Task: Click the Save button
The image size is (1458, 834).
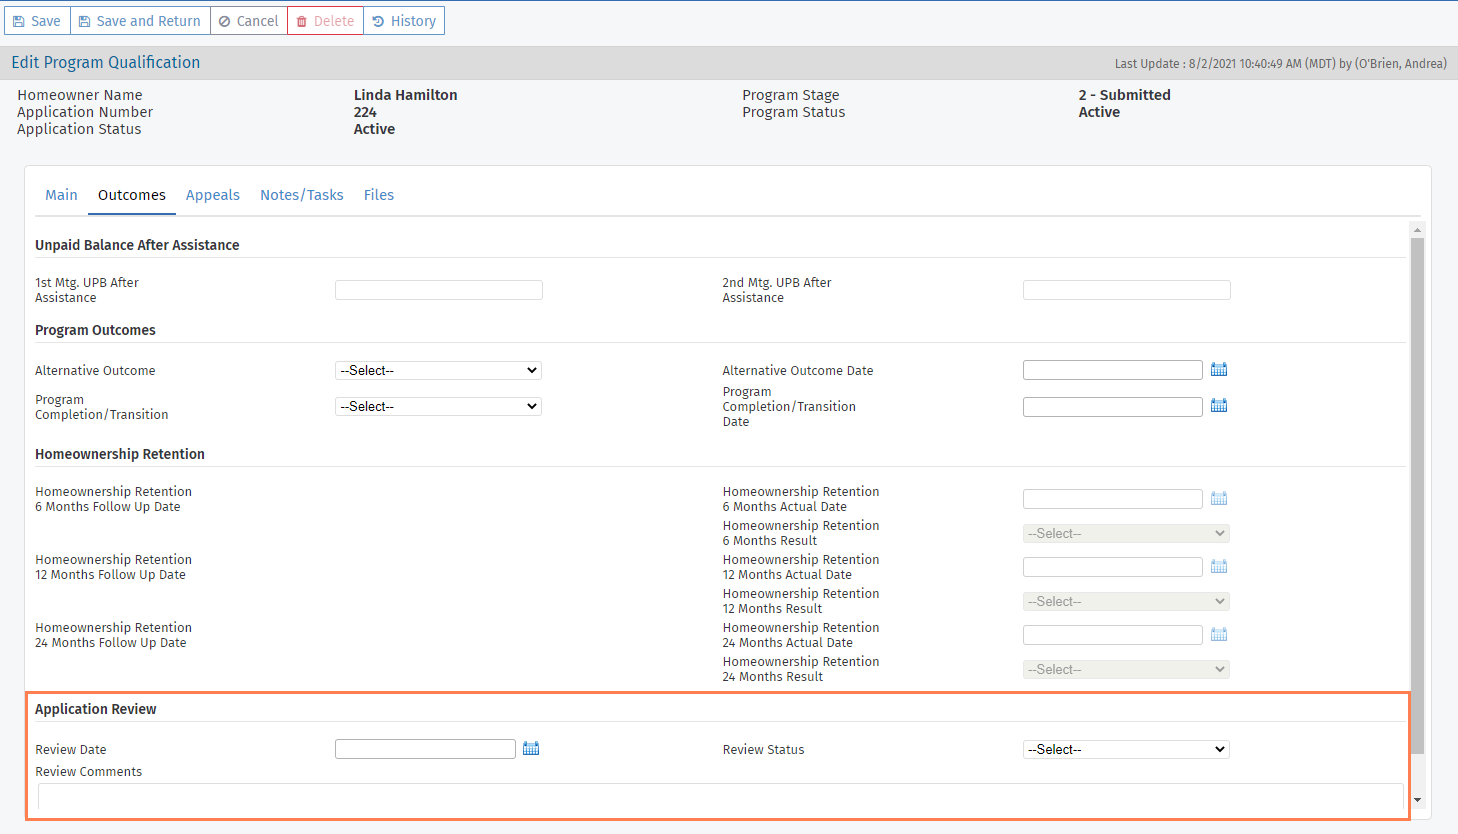Action: click(x=37, y=21)
